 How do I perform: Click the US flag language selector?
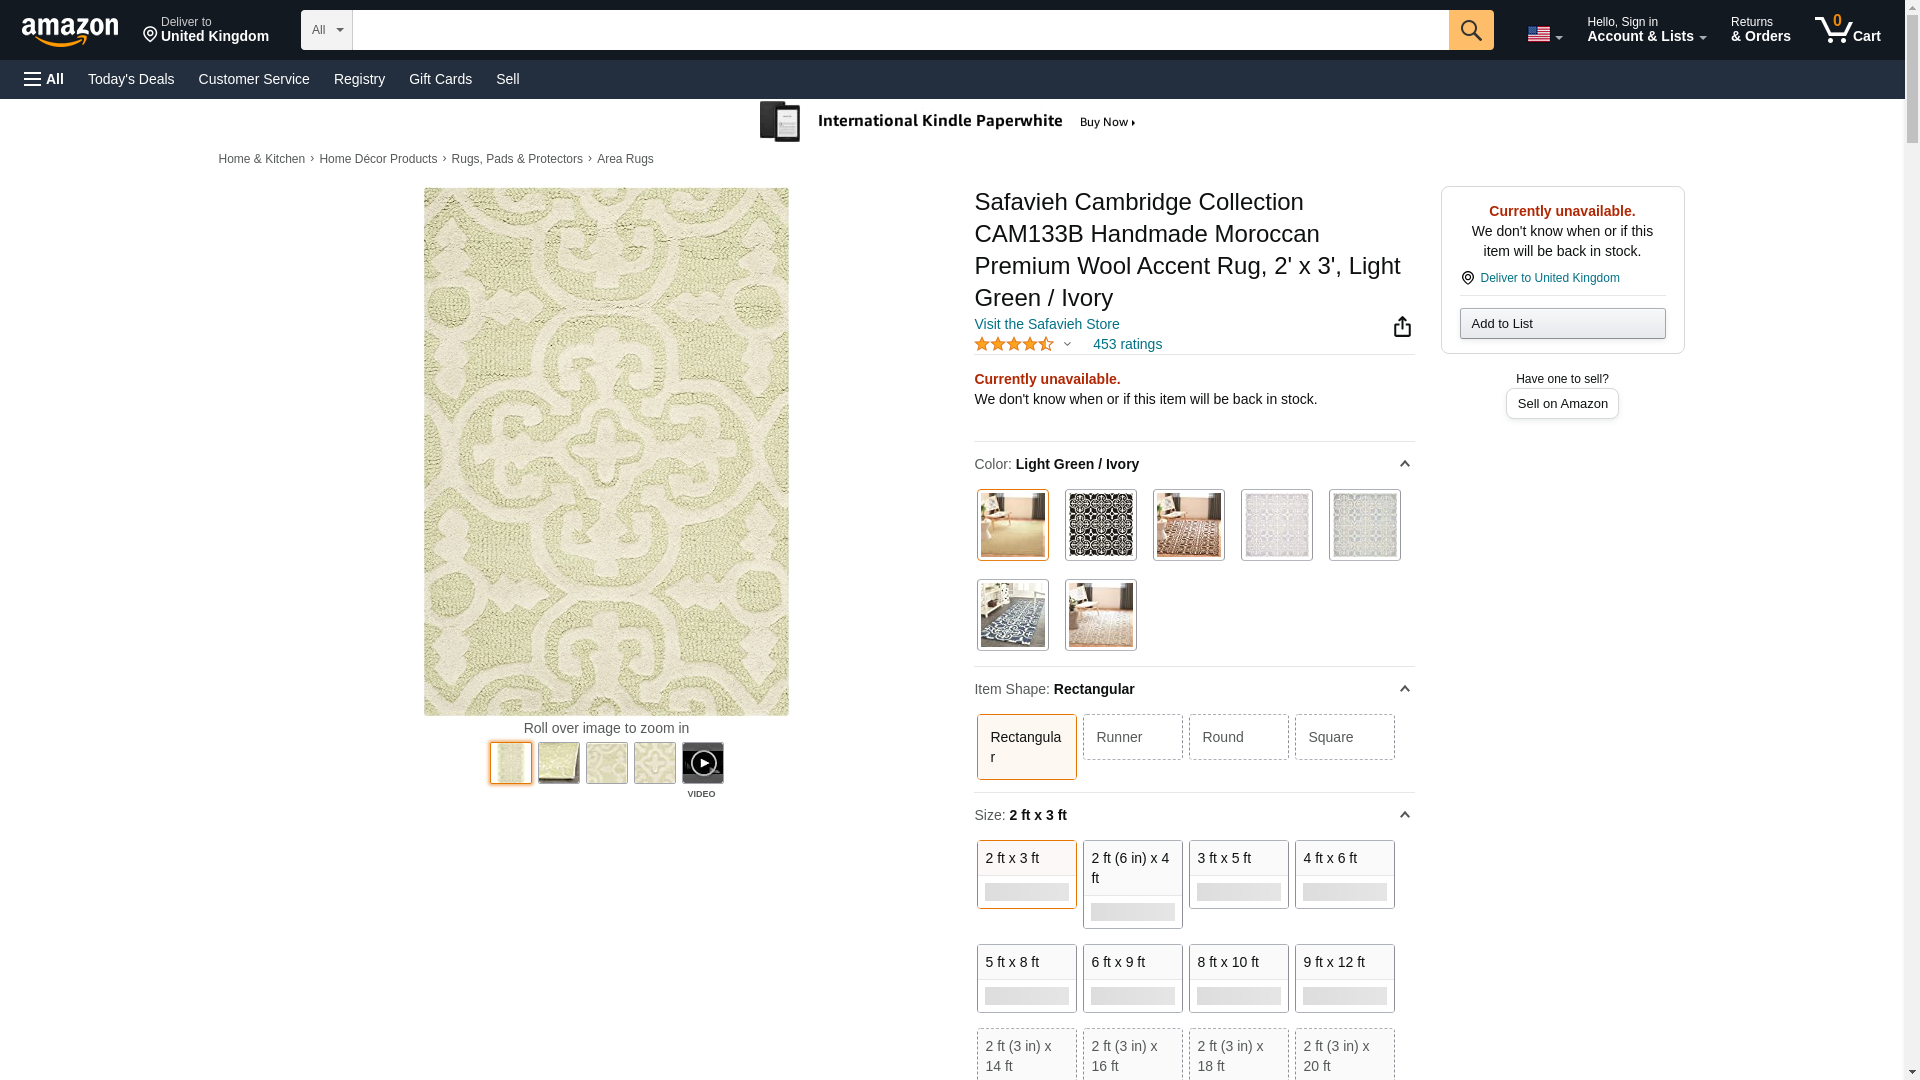point(1543,34)
